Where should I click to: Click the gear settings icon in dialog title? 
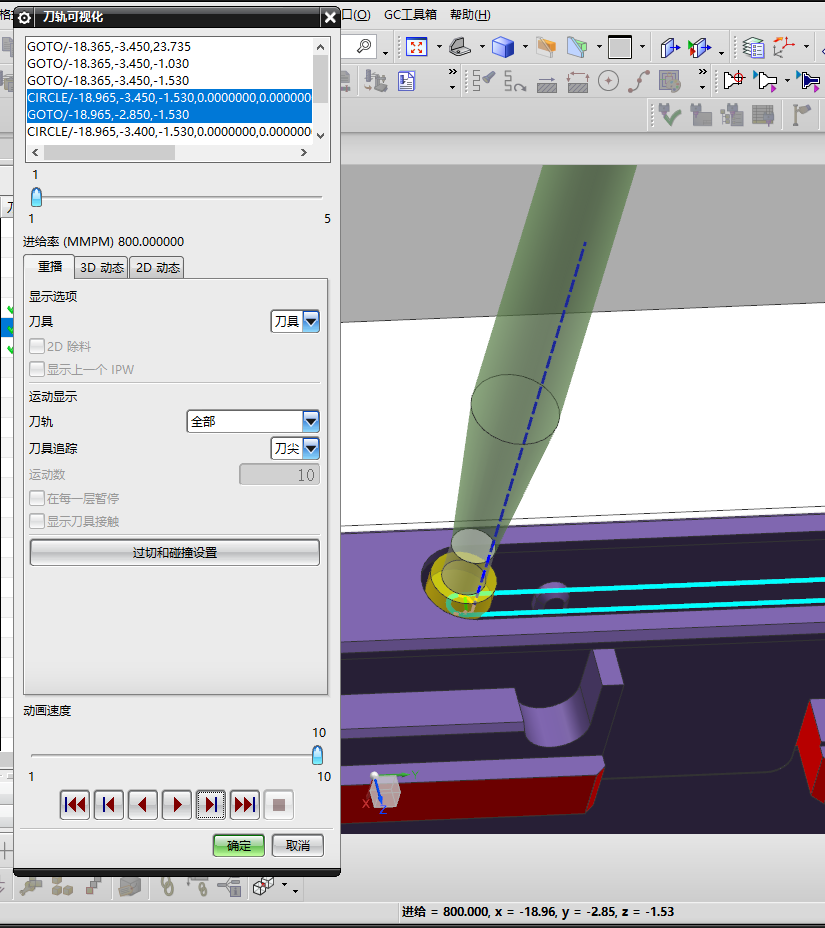tap(24, 18)
